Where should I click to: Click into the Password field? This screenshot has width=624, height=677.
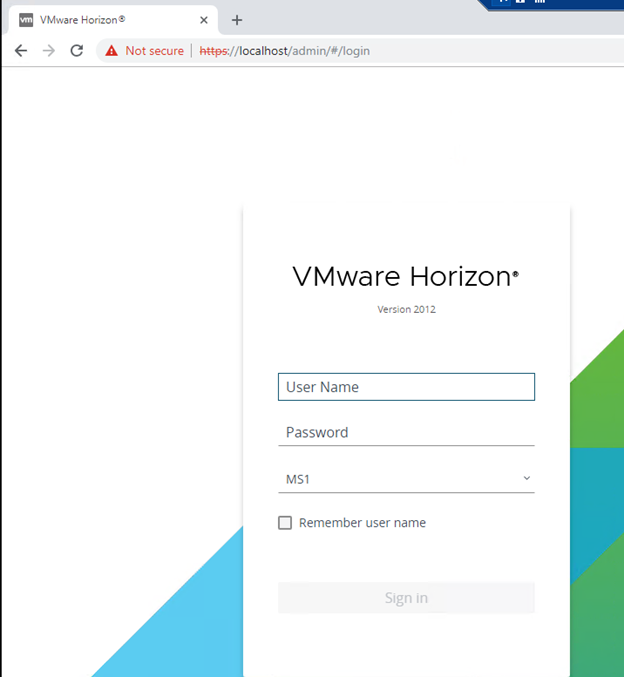click(x=406, y=432)
